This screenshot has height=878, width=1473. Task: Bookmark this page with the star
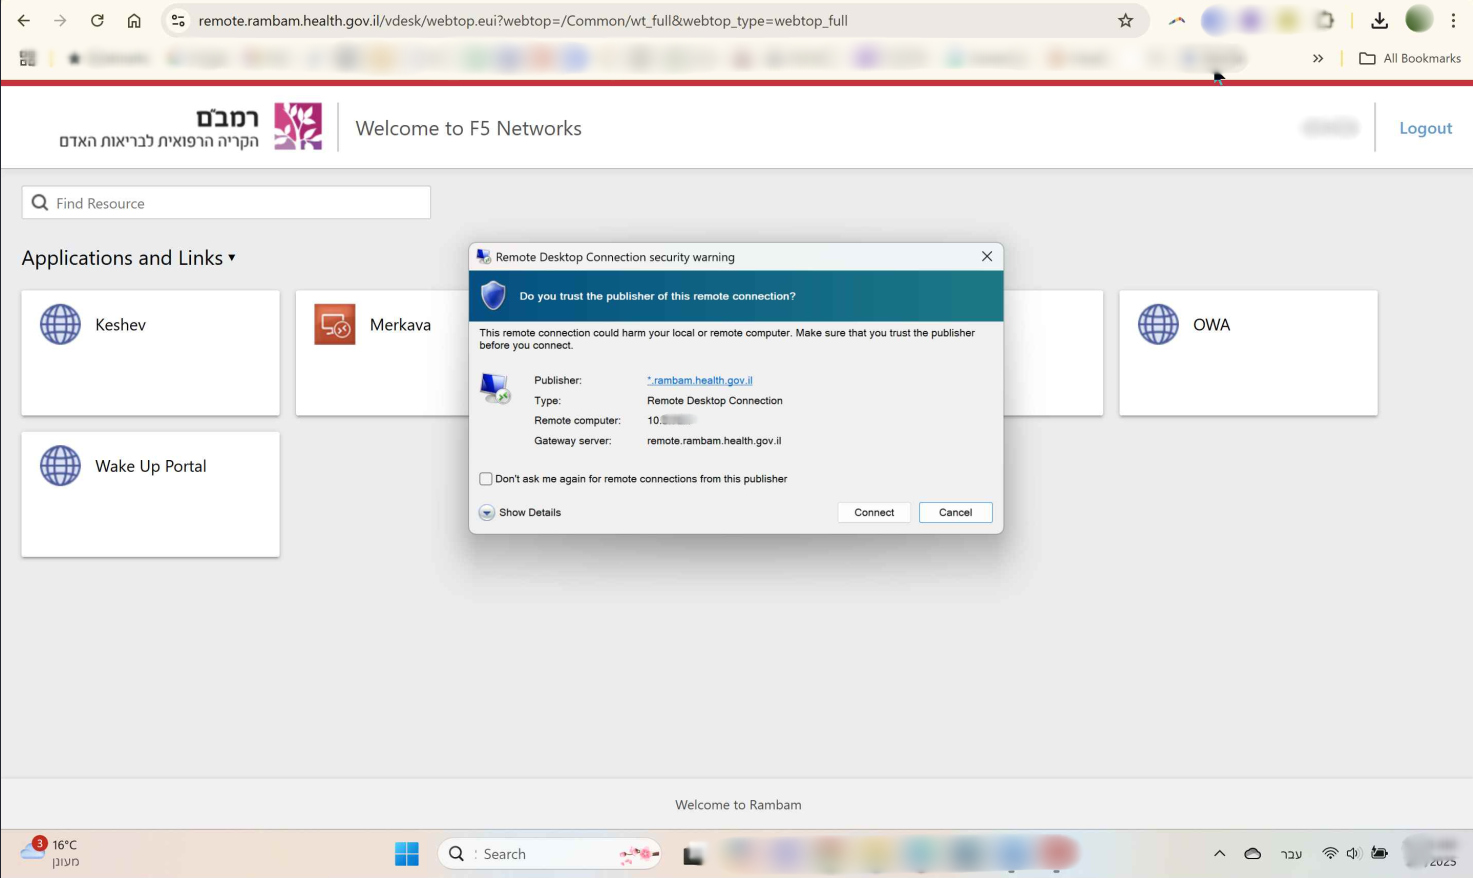[1125, 20]
